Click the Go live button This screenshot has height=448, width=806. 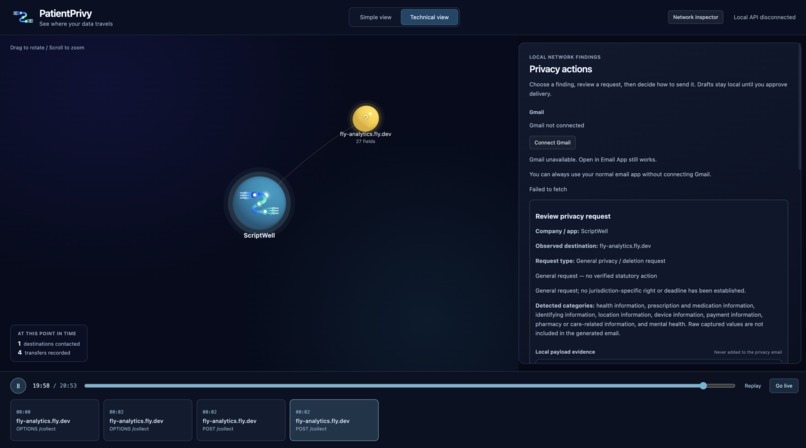coord(783,386)
